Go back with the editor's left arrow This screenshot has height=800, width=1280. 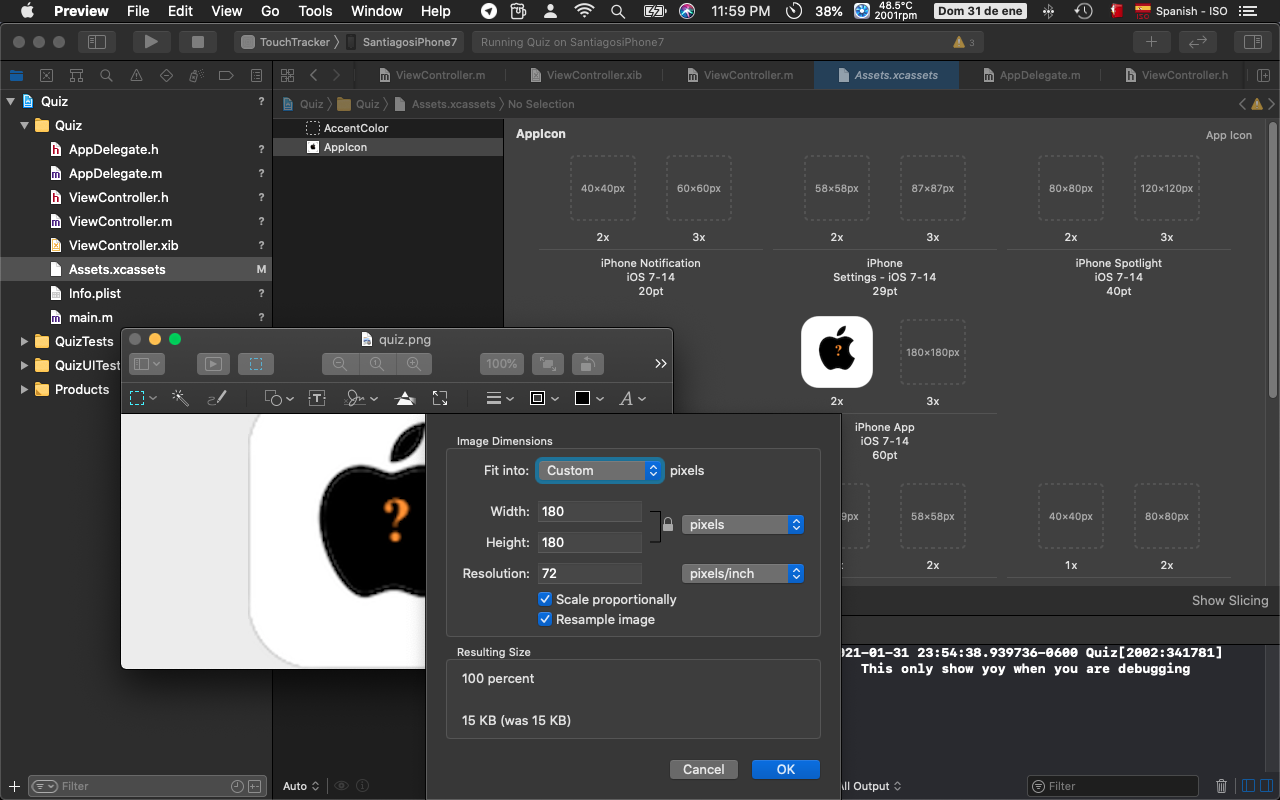click(313, 75)
